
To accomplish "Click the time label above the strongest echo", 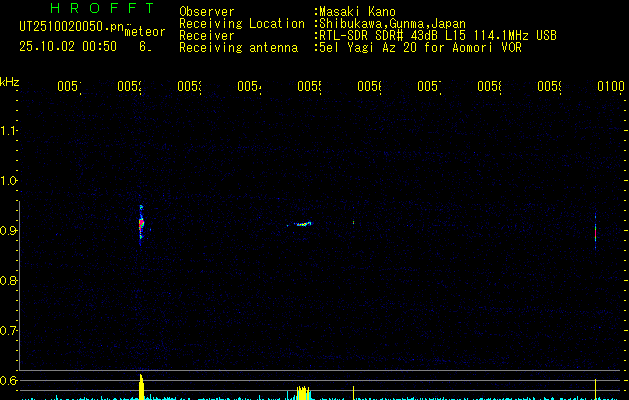I will (130, 86).
